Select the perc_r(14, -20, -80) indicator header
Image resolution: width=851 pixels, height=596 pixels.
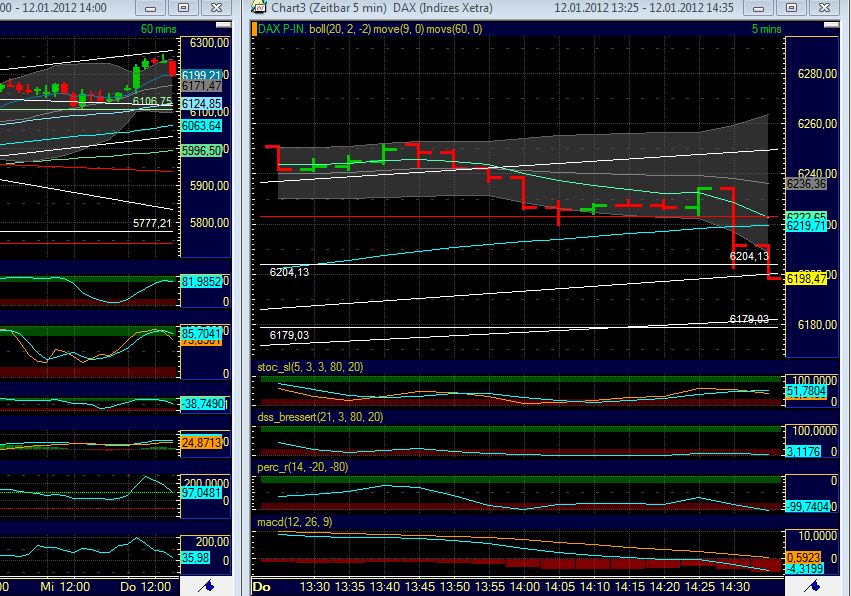302,467
